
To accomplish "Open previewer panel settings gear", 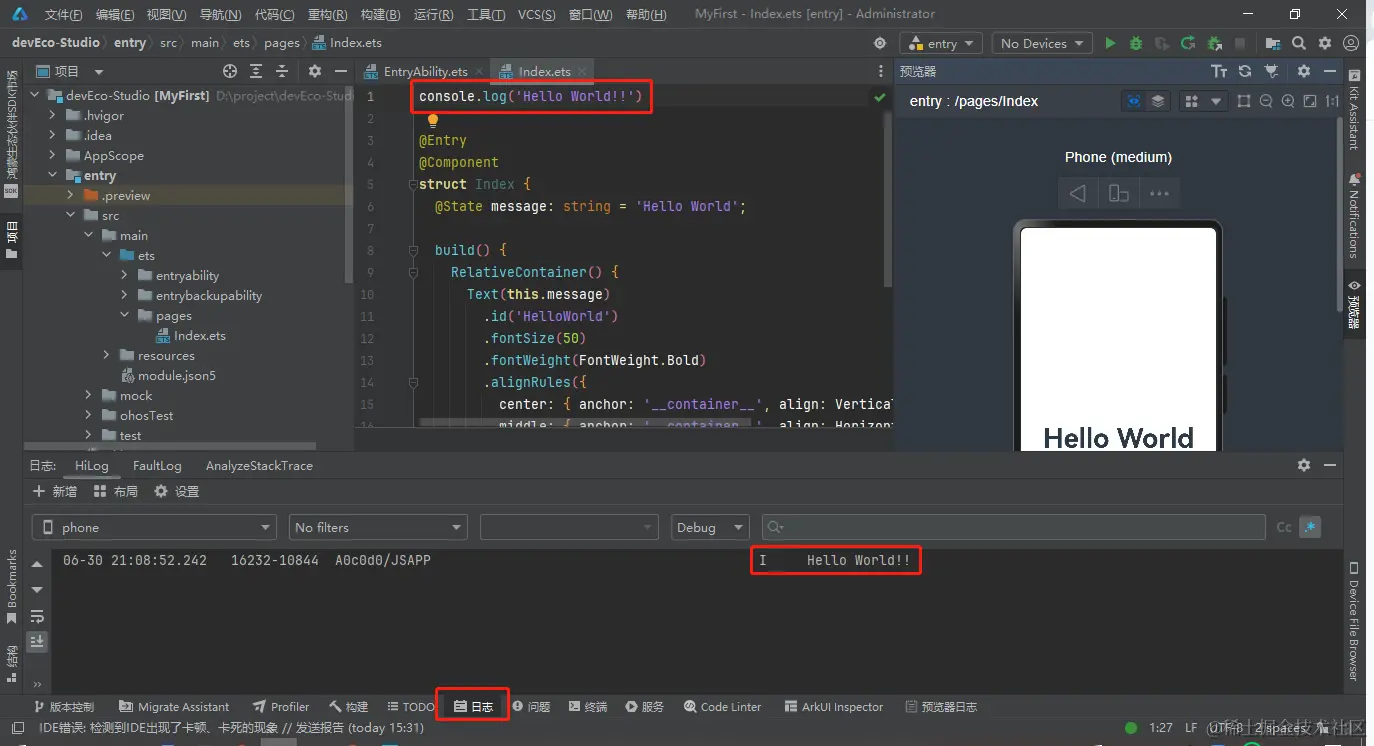I will (1304, 71).
